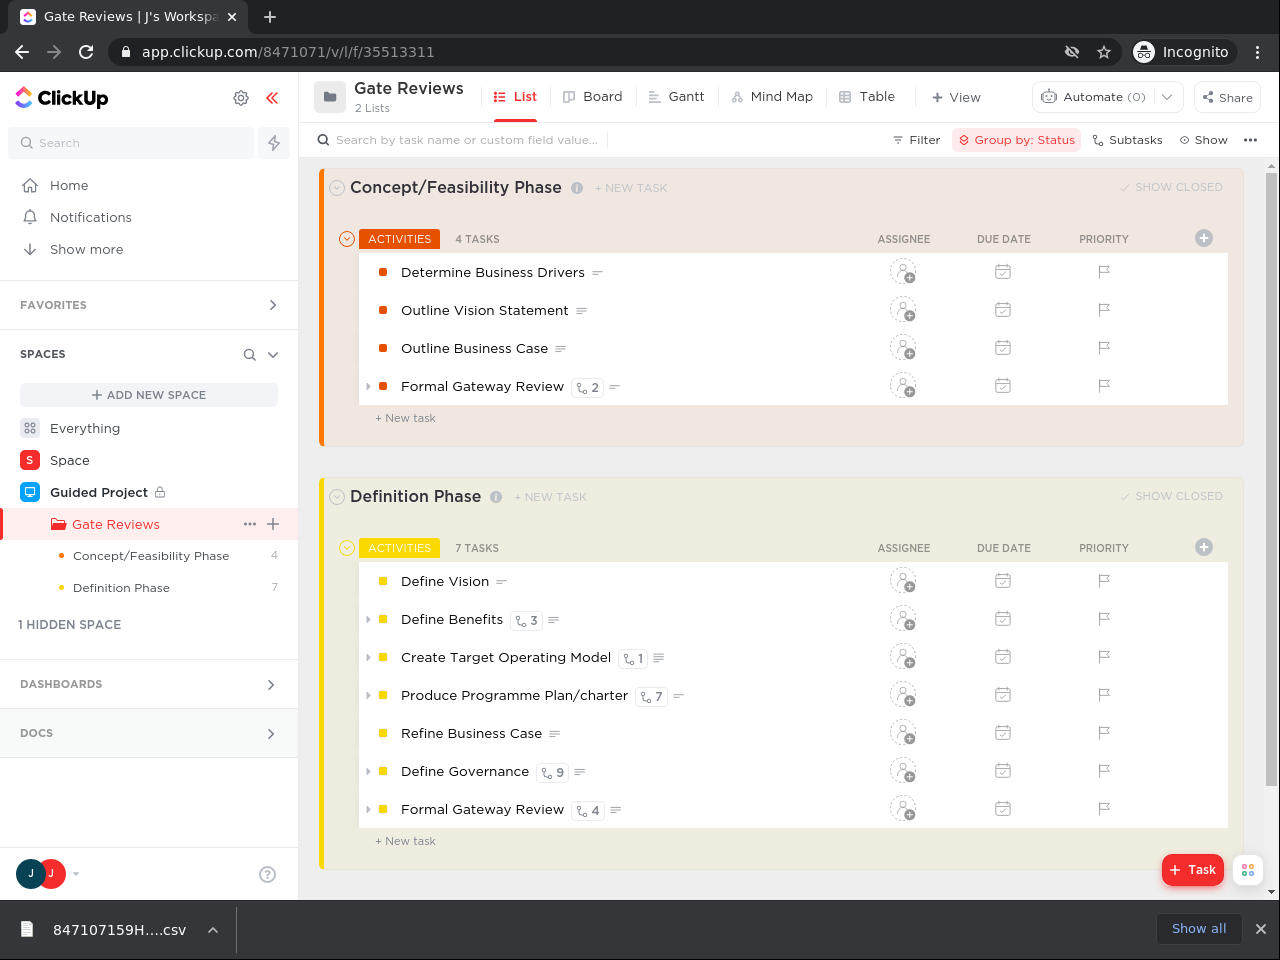
Task: Open user avatar menu dropdown
Action: [x=76, y=874]
